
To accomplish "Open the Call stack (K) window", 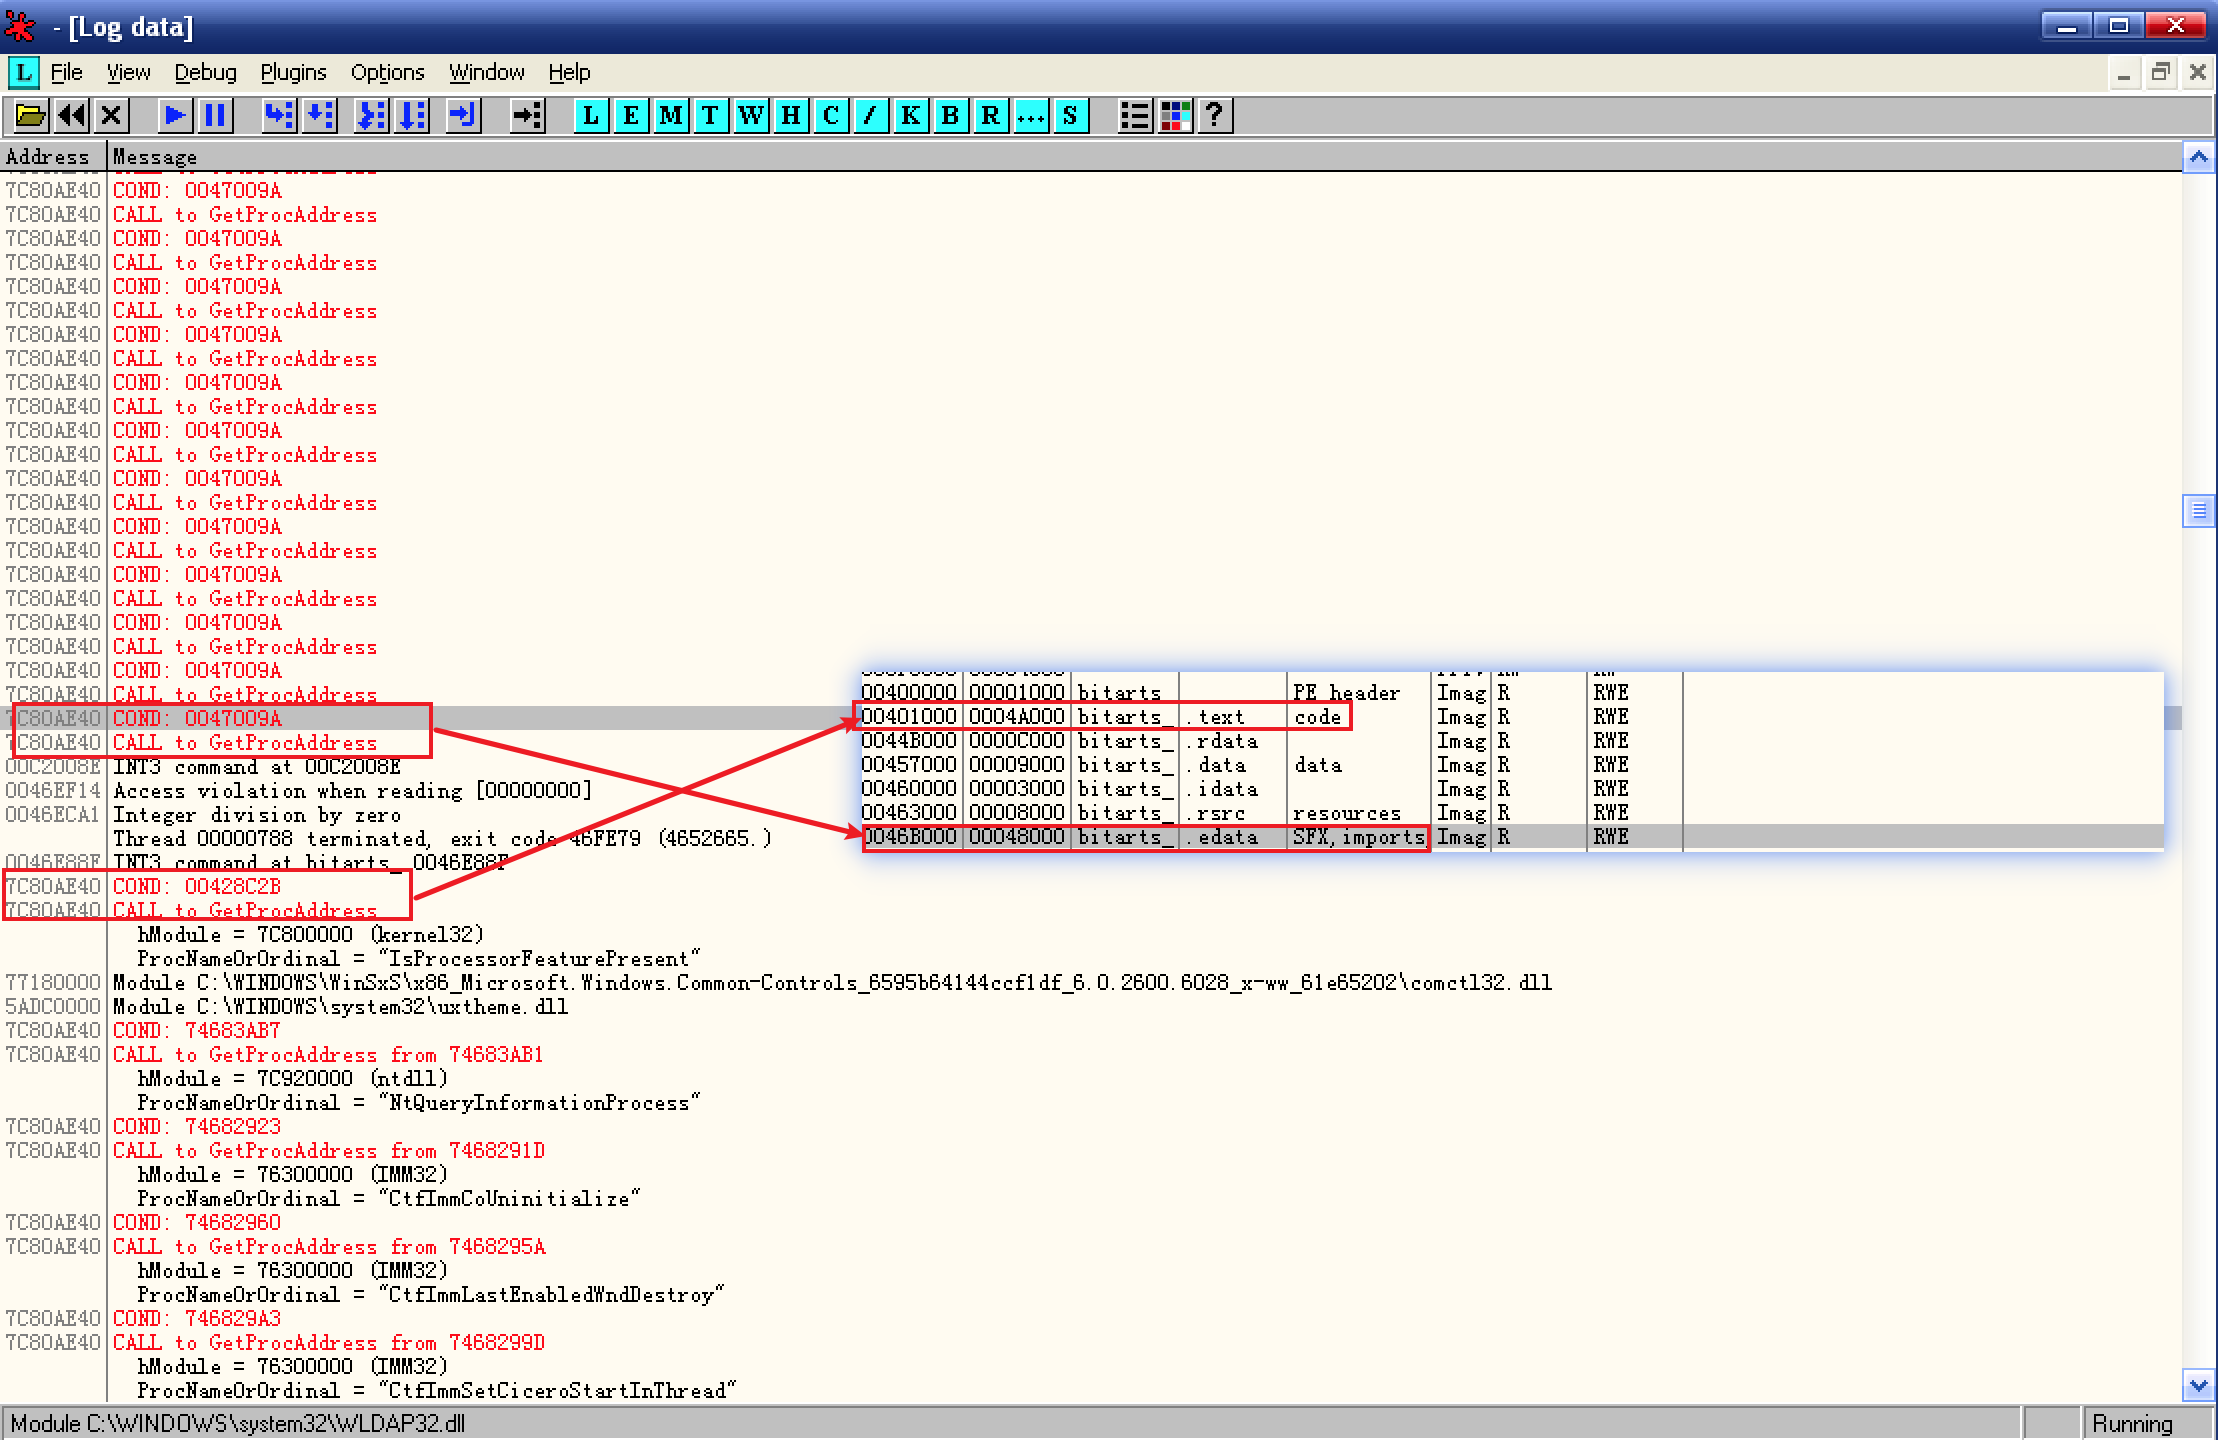I will click(910, 116).
